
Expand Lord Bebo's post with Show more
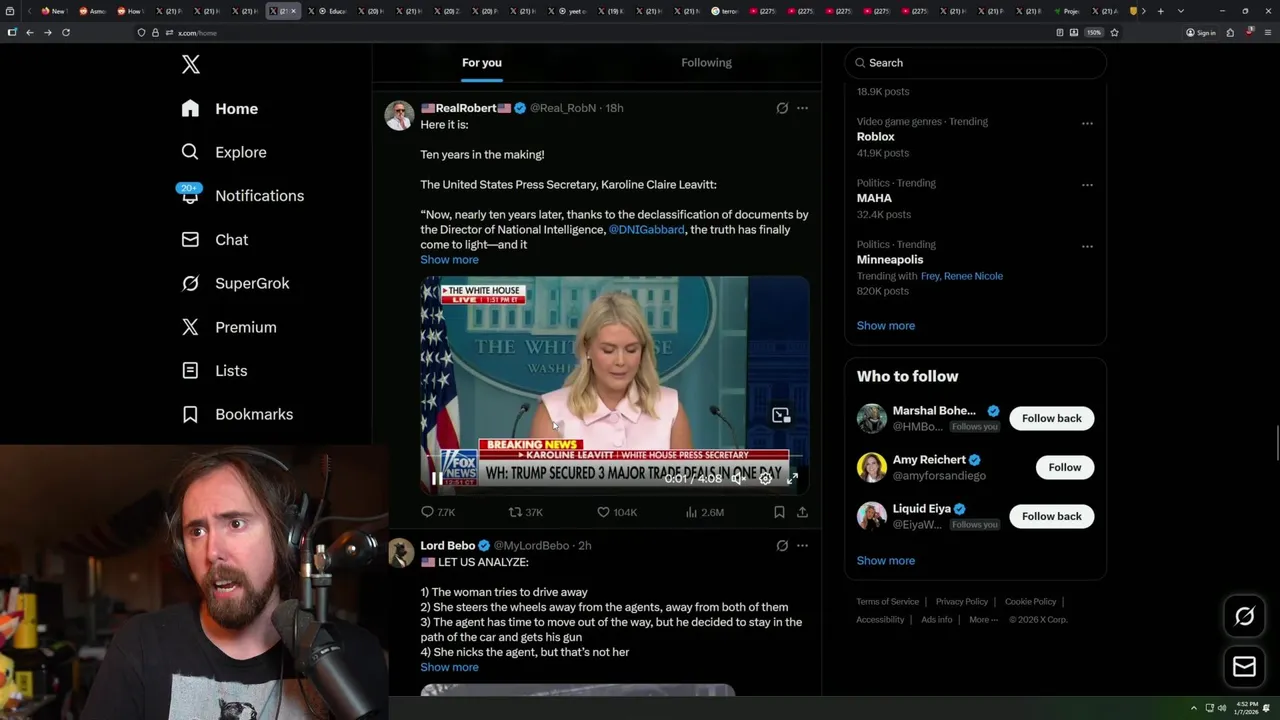point(449,668)
